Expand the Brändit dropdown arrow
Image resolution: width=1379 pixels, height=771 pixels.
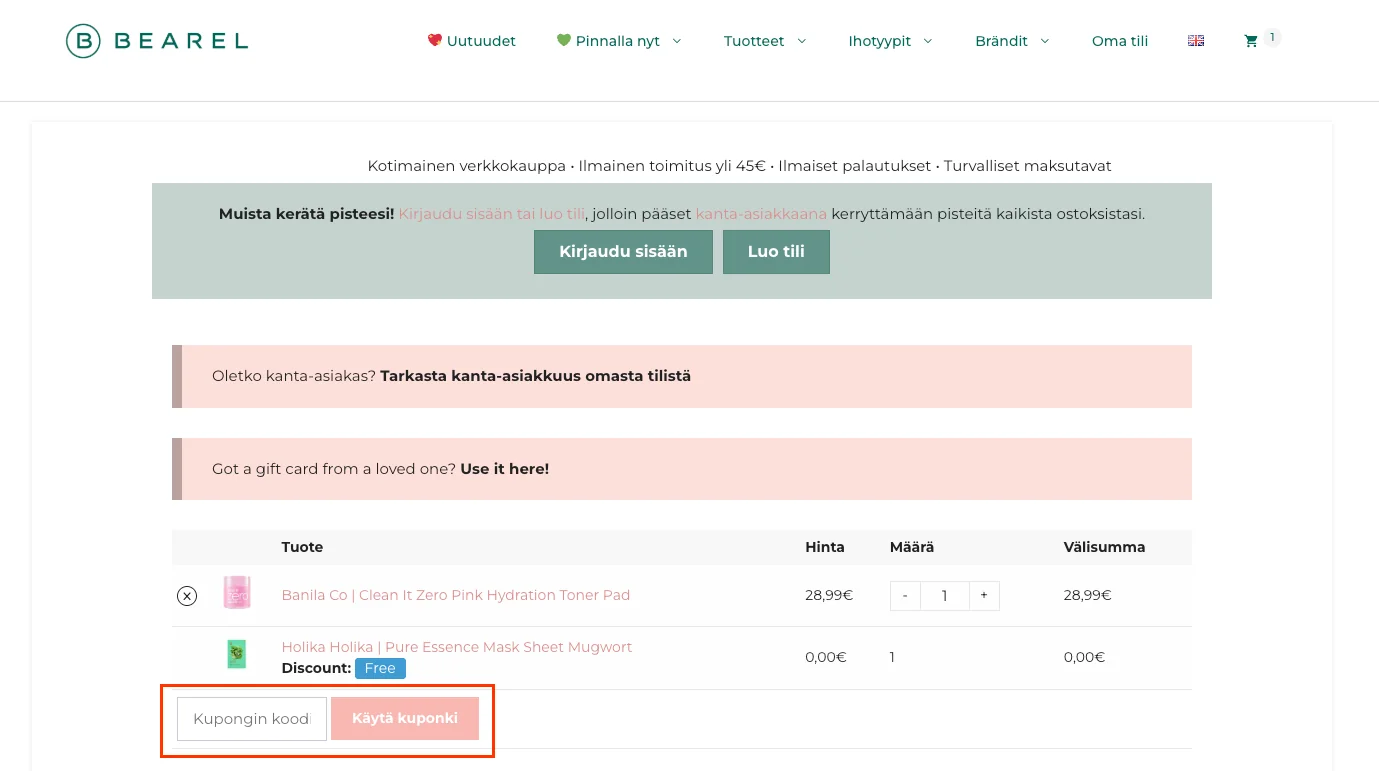point(1045,41)
